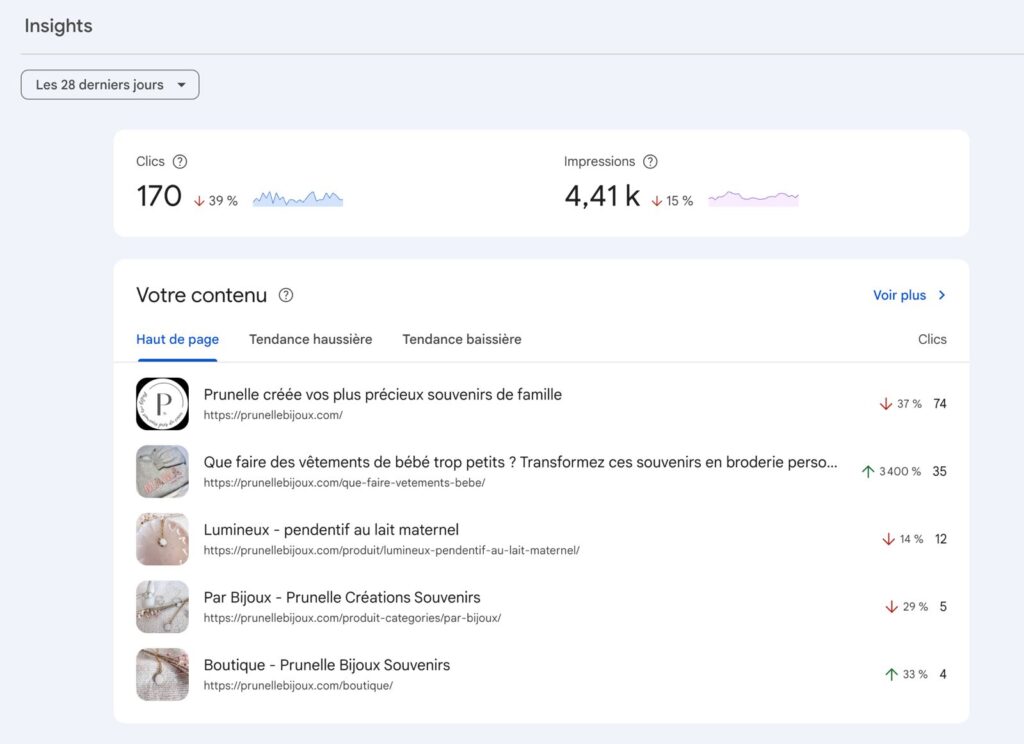Click the Clics sparkline chart

pyautogui.click(x=298, y=199)
